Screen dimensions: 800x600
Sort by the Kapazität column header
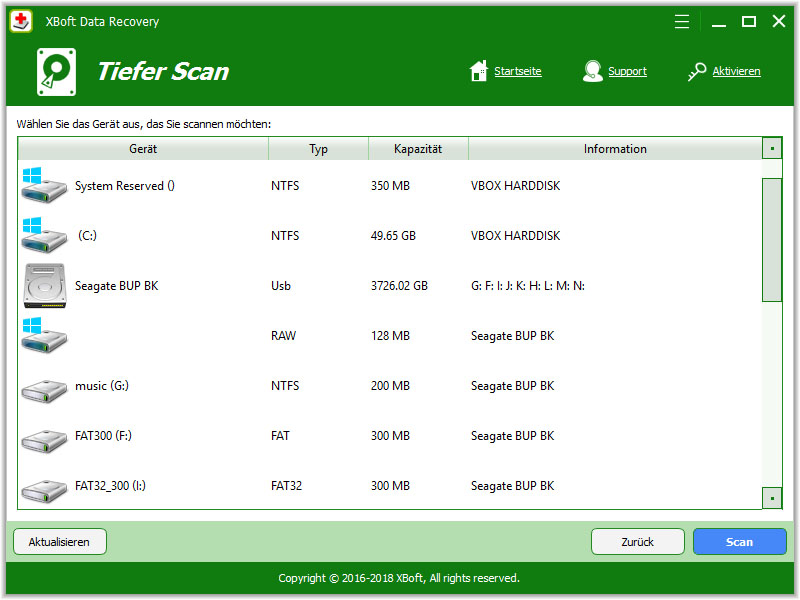(418, 149)
